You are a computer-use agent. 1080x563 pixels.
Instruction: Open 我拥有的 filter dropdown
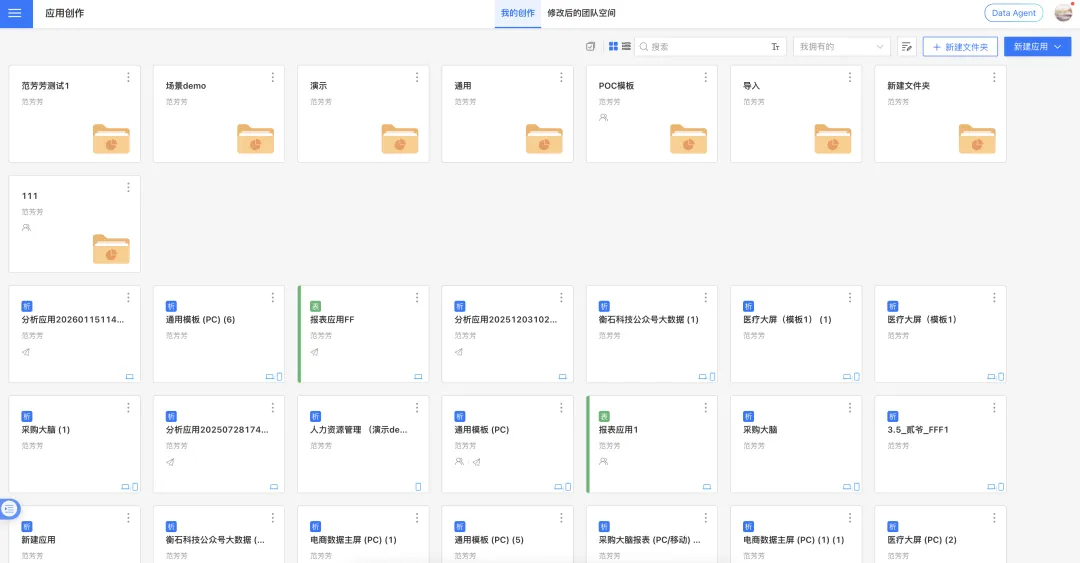pyautogui.click(x=841, y=46)
